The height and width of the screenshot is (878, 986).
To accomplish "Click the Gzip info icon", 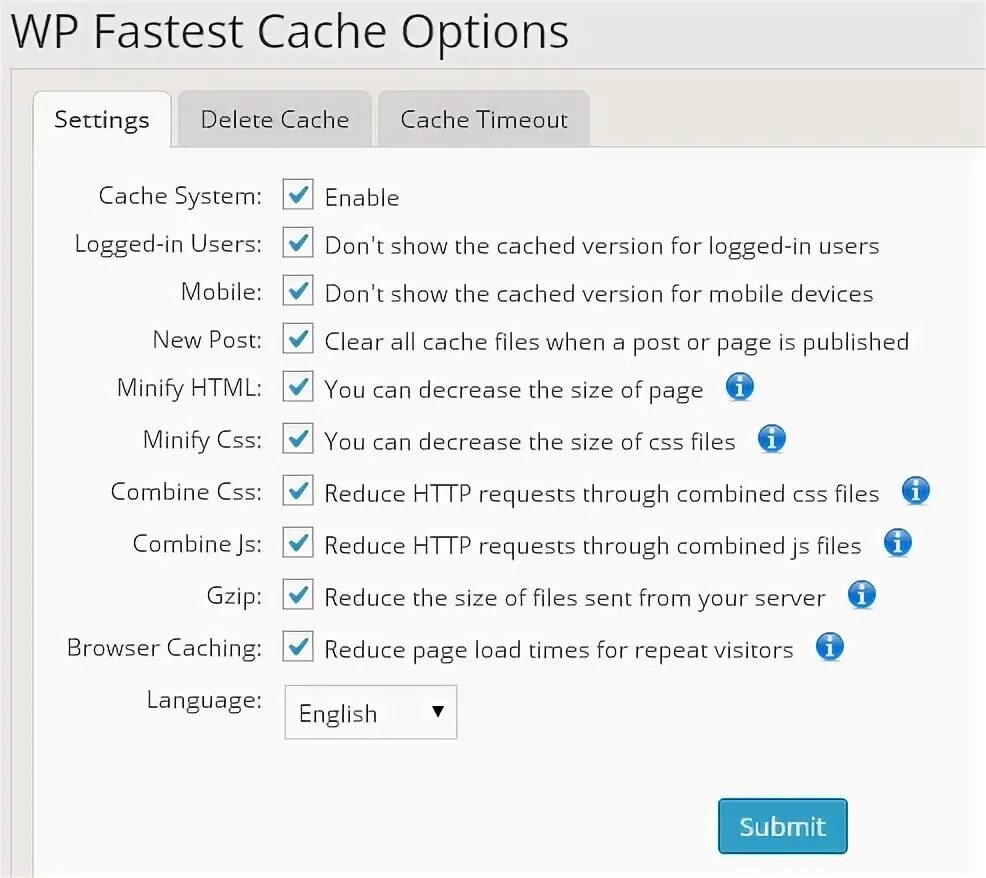I will (x=861, y=595).
